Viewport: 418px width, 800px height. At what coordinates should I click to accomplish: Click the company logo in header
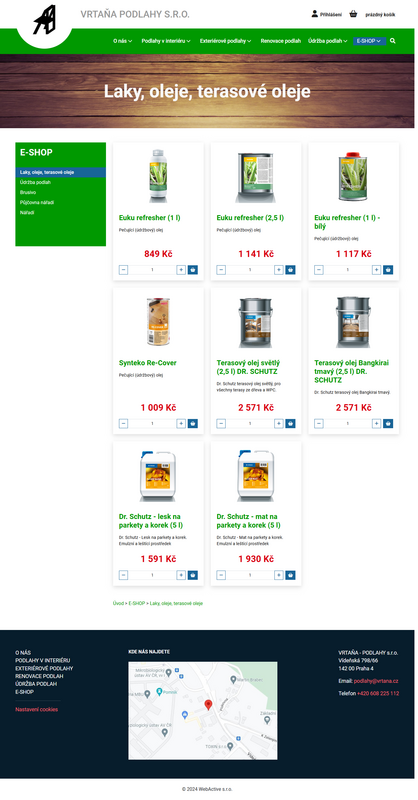(x=44, y=20)
